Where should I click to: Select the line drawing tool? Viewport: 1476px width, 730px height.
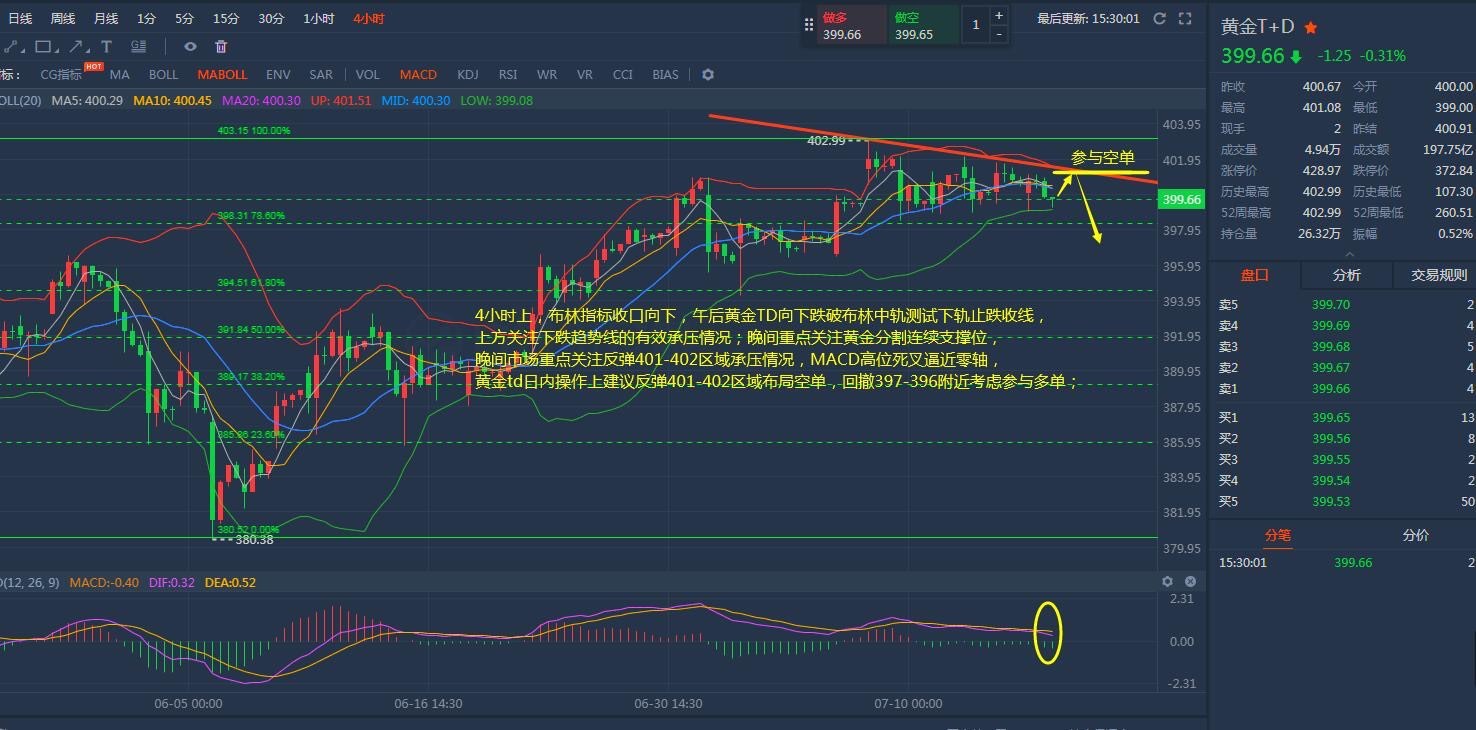[x=11, y=46]
